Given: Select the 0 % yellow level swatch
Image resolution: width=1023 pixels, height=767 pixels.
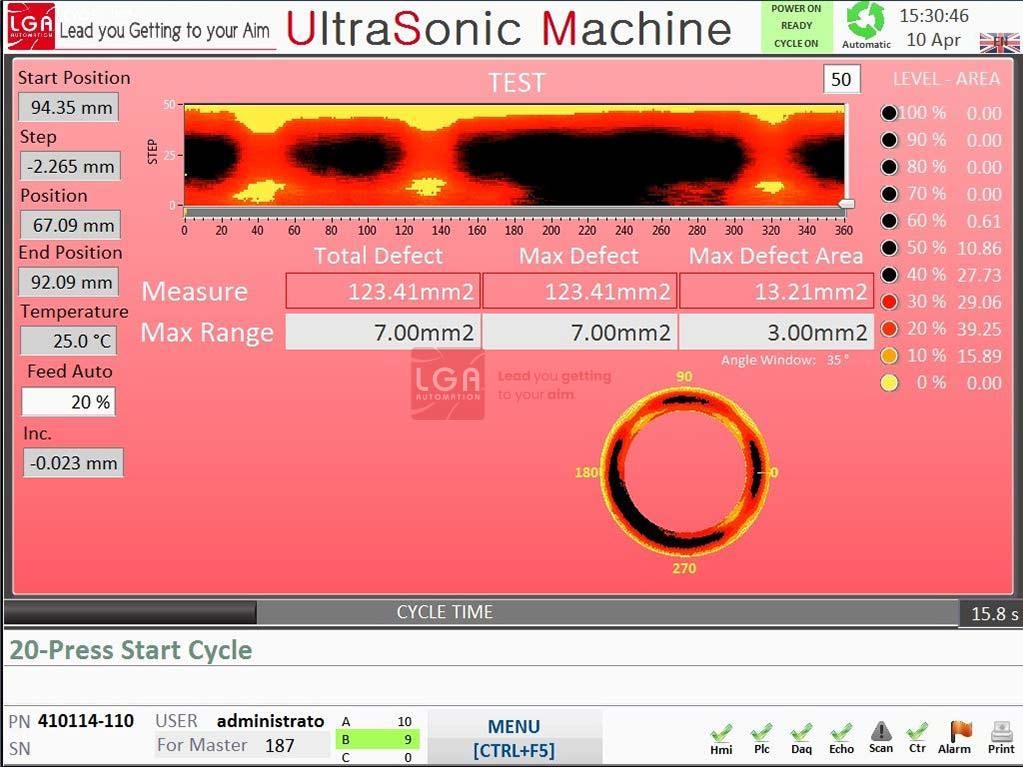Looking at the screenshot, I should (x=889, y=383).
